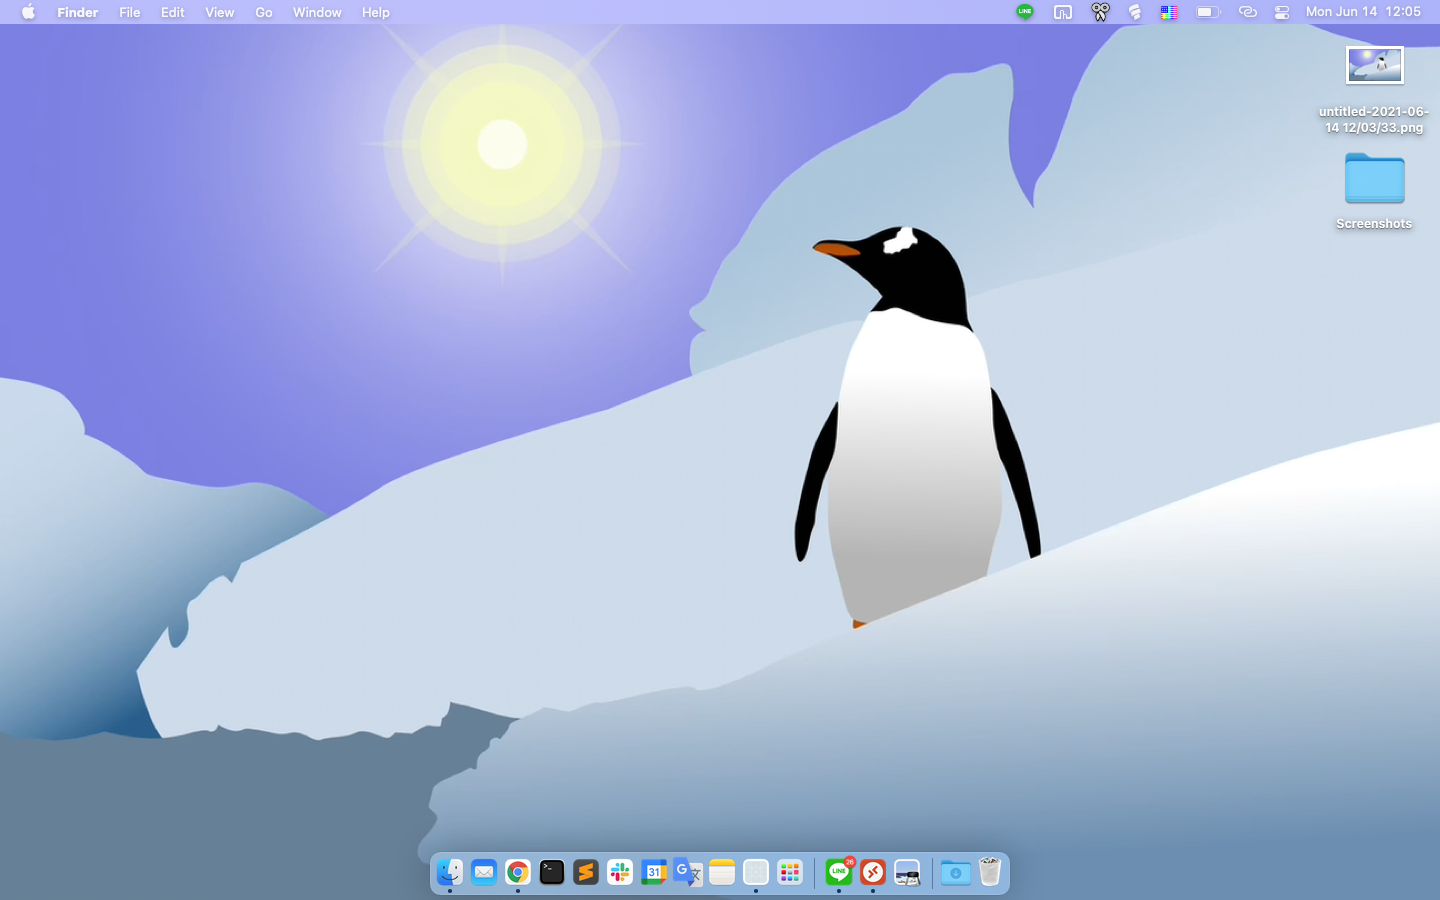
Task: Open Control Center in menu bar
Action: [1281, 12]
